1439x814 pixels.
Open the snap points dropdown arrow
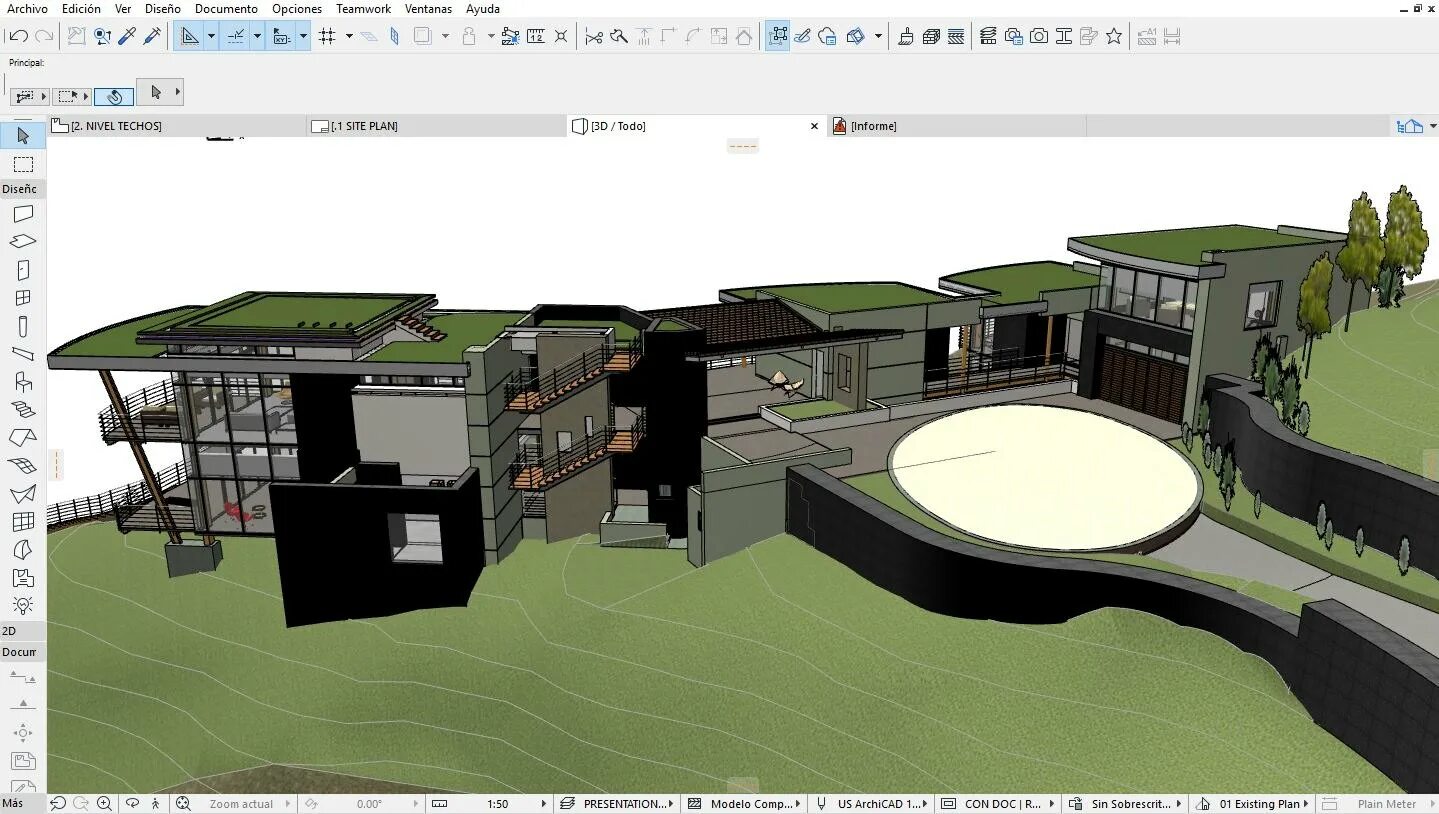point(257,36)
